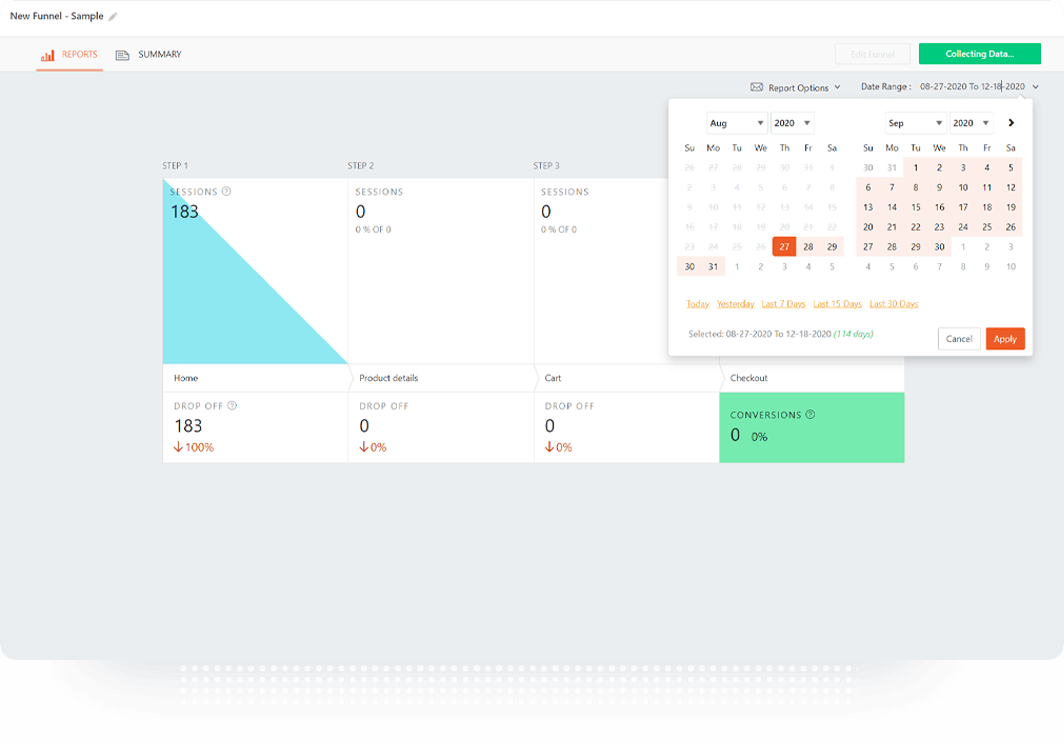The height and width of the screenshot is (744, 1064).
Task: Click the Summary list icon
Action: tap(122, 55)
